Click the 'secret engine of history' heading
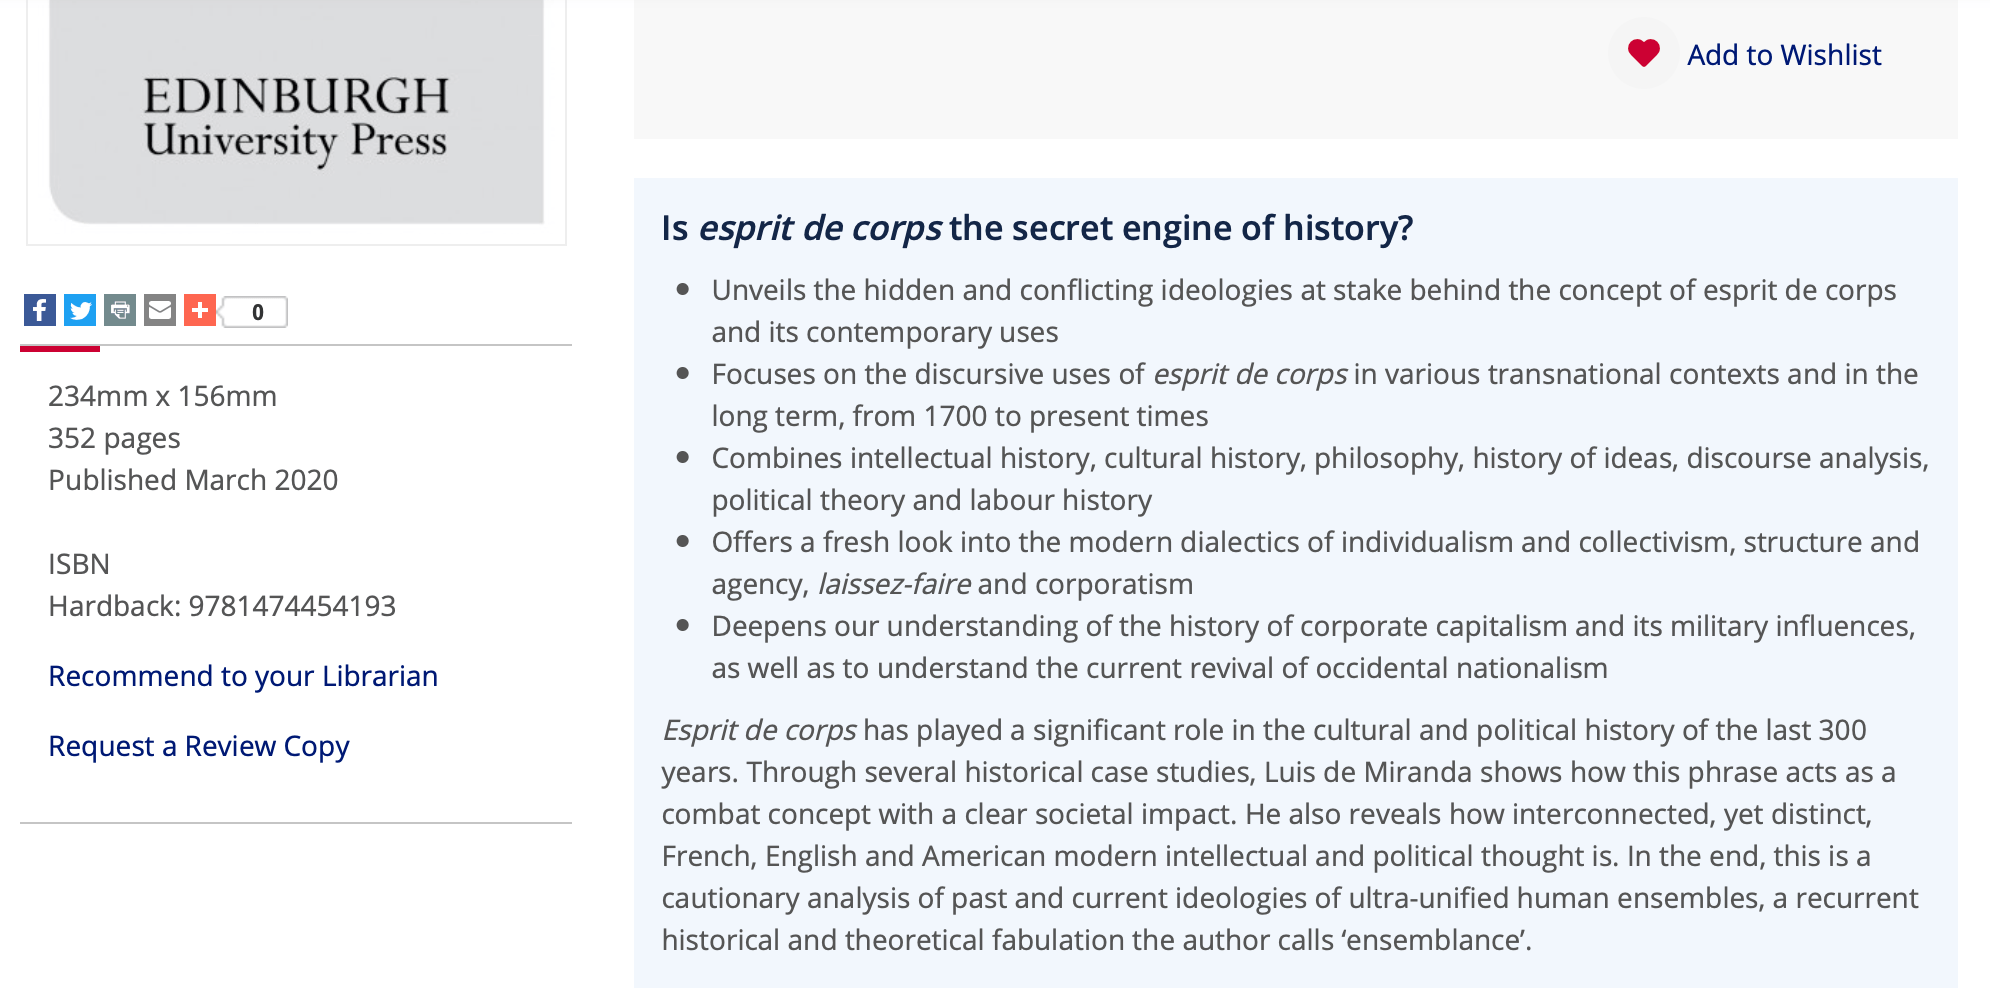The height and width of the screenshot is (998, 1990). (x=1037, y=228)
